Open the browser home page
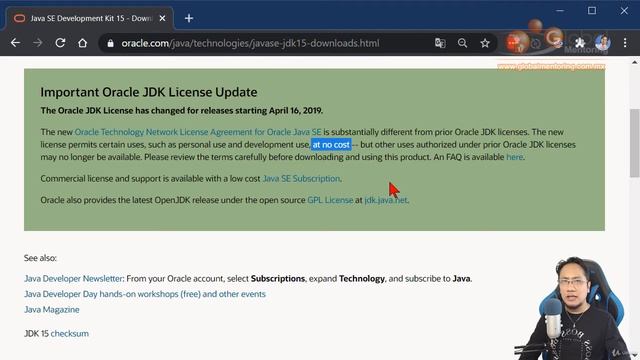This screenshot has width=640, height=360. (82, 43)
